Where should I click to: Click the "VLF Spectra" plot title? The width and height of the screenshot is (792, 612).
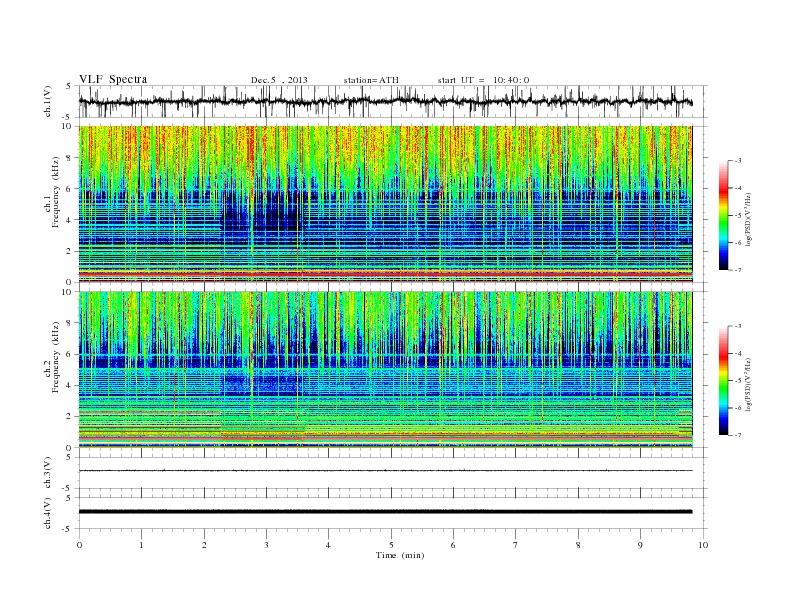(x=113, y=79)
